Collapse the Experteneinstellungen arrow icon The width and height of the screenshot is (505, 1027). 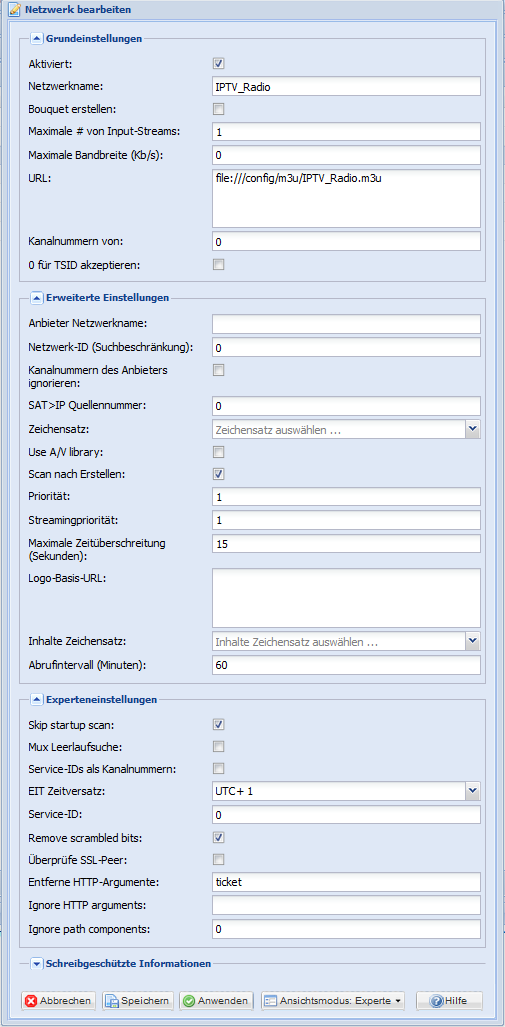click(x=37, y=700)
